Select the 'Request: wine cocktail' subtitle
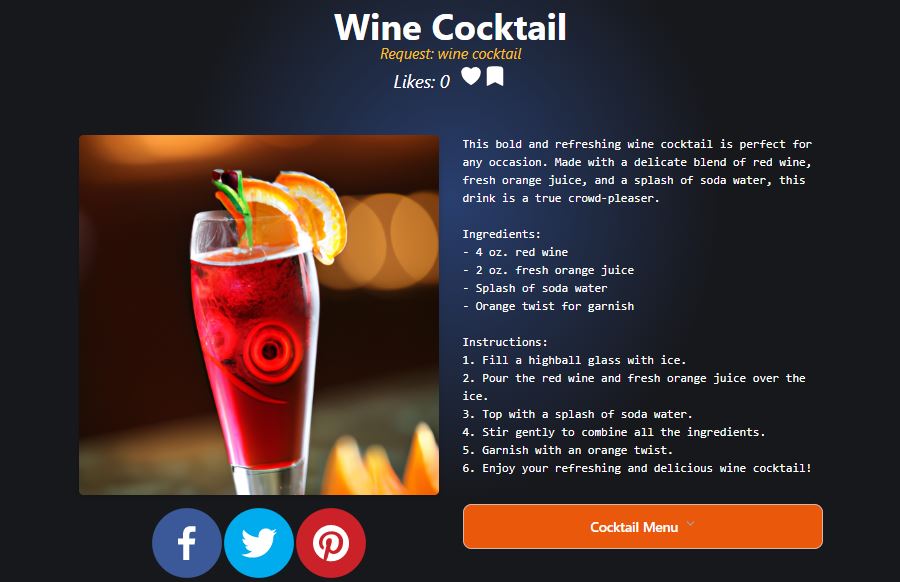Image resolution: width=900 pixels, height=582 pixels. [451, 54]
